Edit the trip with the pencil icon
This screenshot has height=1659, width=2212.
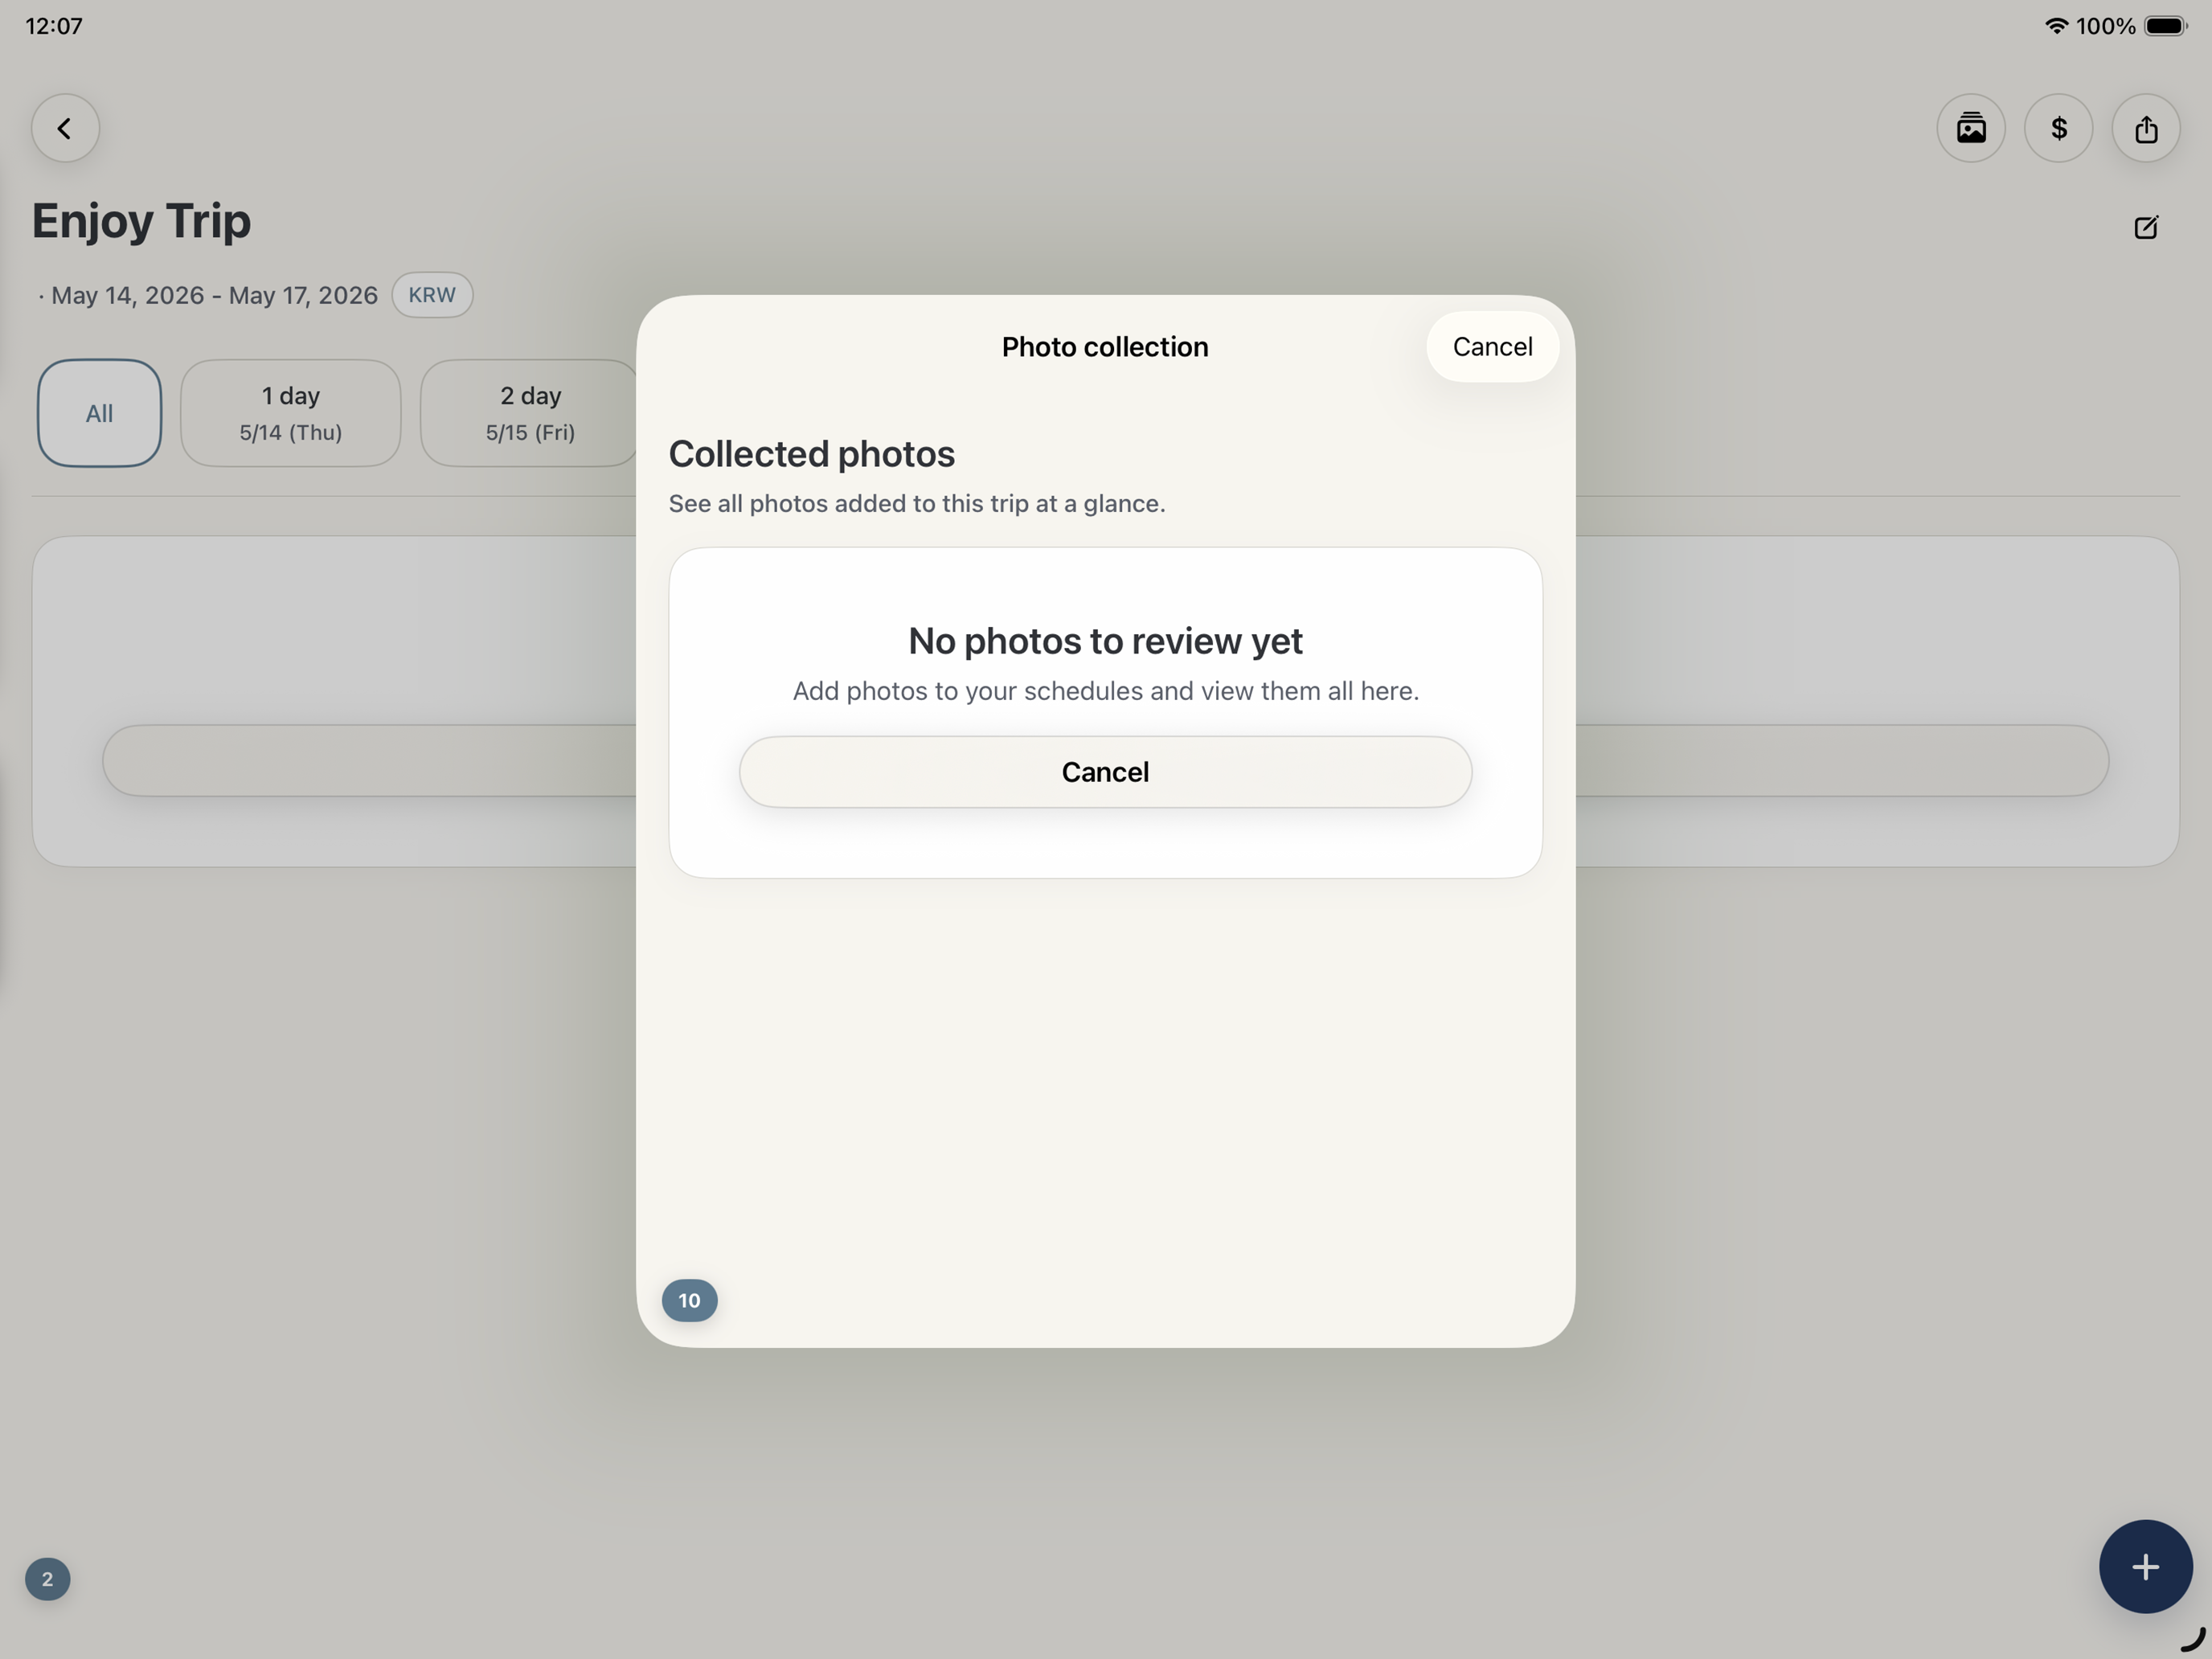[x=2145, y=227]
